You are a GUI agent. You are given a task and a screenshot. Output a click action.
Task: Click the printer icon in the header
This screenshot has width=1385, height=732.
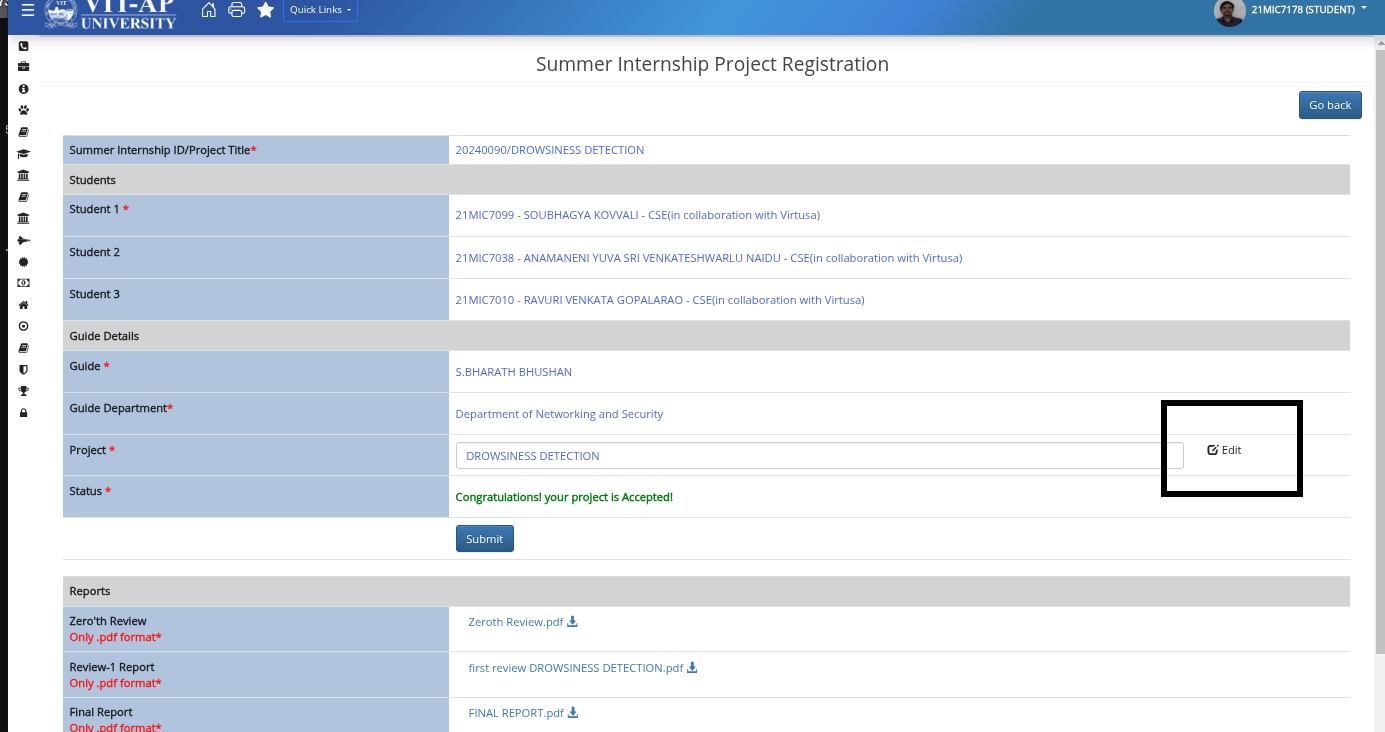[236, 10]
